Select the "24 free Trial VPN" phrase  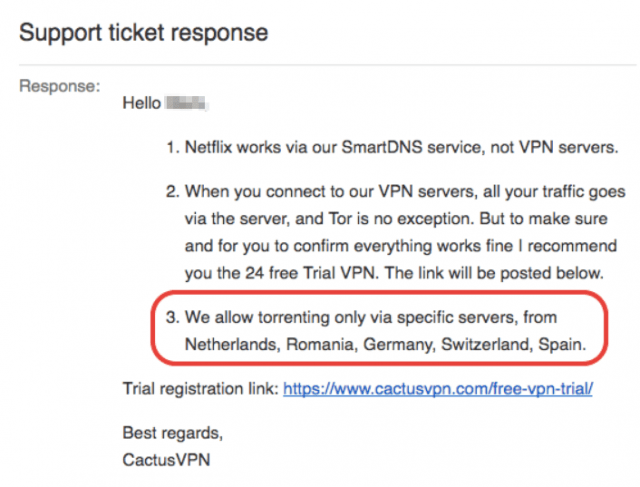click(x=310, y=273)
